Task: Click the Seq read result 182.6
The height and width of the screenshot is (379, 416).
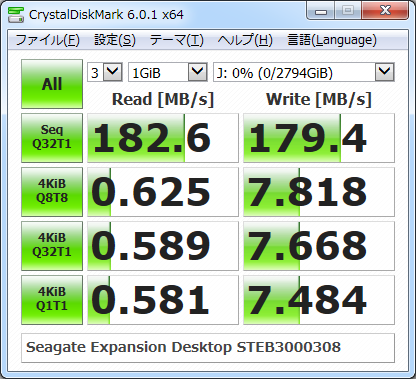Action: click(x=163, y=138)
